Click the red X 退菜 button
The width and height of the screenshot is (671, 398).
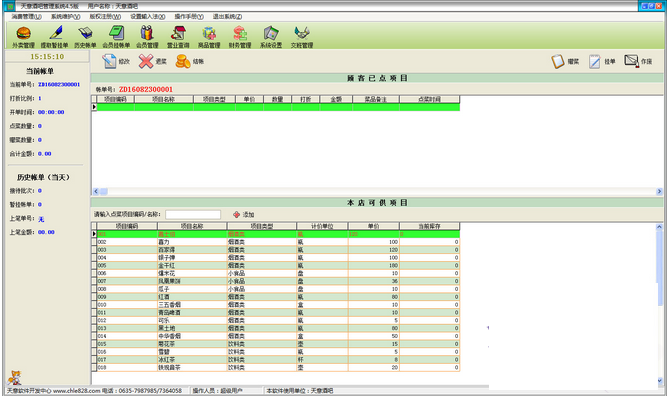click(152, 61)
